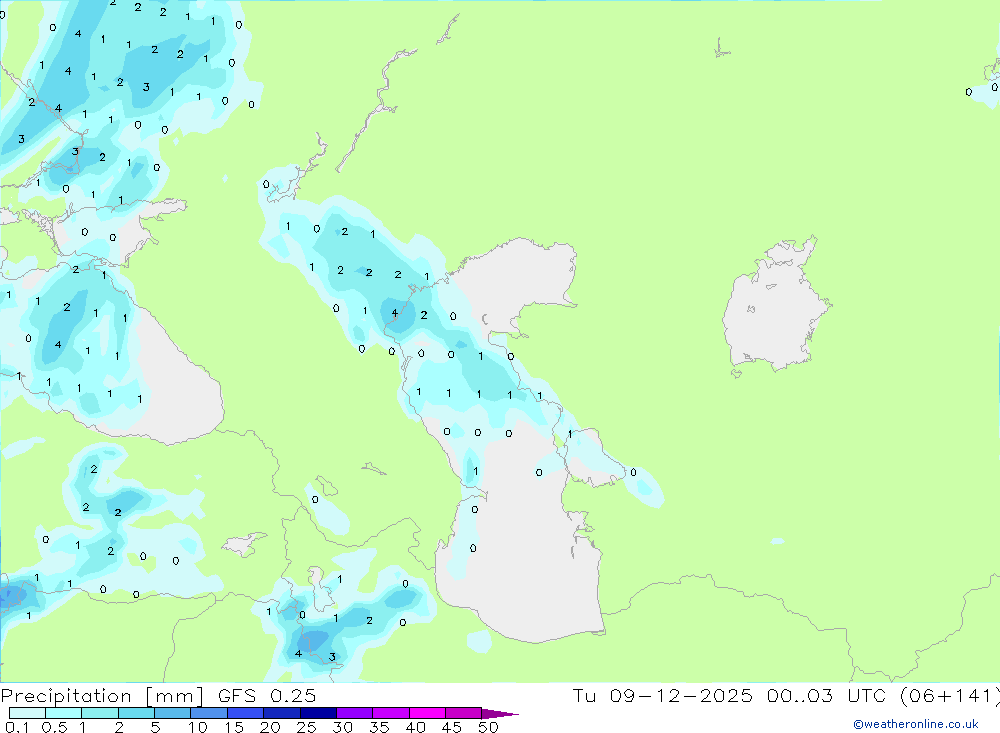This screenshot has height=733, width=1000.
Task: Click the 'Tu 09-12-2025' date text
Action: tap(663, 695)
